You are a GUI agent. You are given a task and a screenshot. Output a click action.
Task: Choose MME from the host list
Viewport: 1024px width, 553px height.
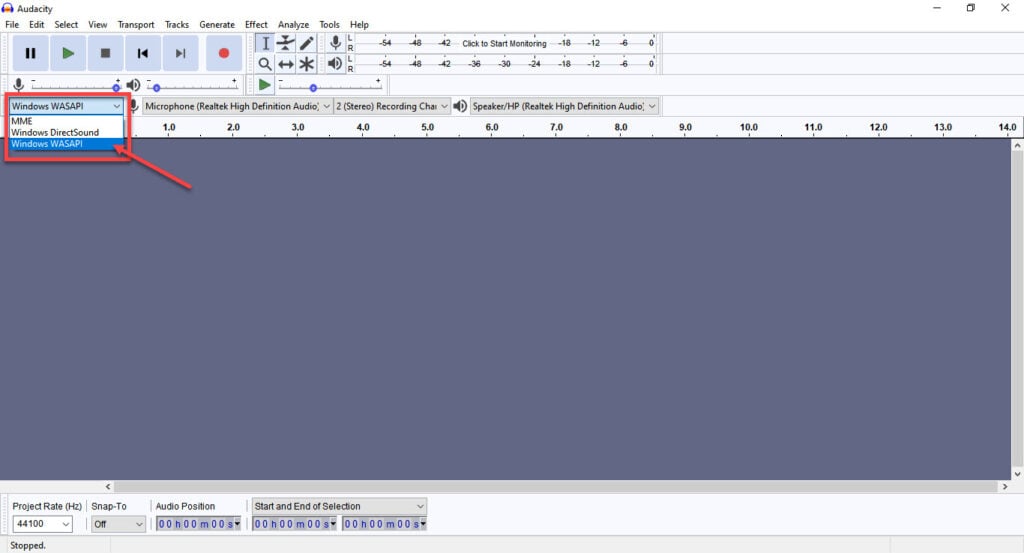pos(66,121)
